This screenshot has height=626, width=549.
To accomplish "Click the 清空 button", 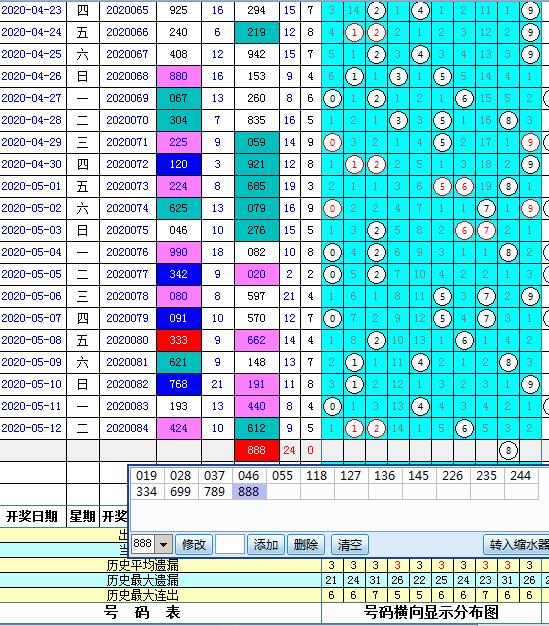I will pyautogui.click(x=349, y=544).
